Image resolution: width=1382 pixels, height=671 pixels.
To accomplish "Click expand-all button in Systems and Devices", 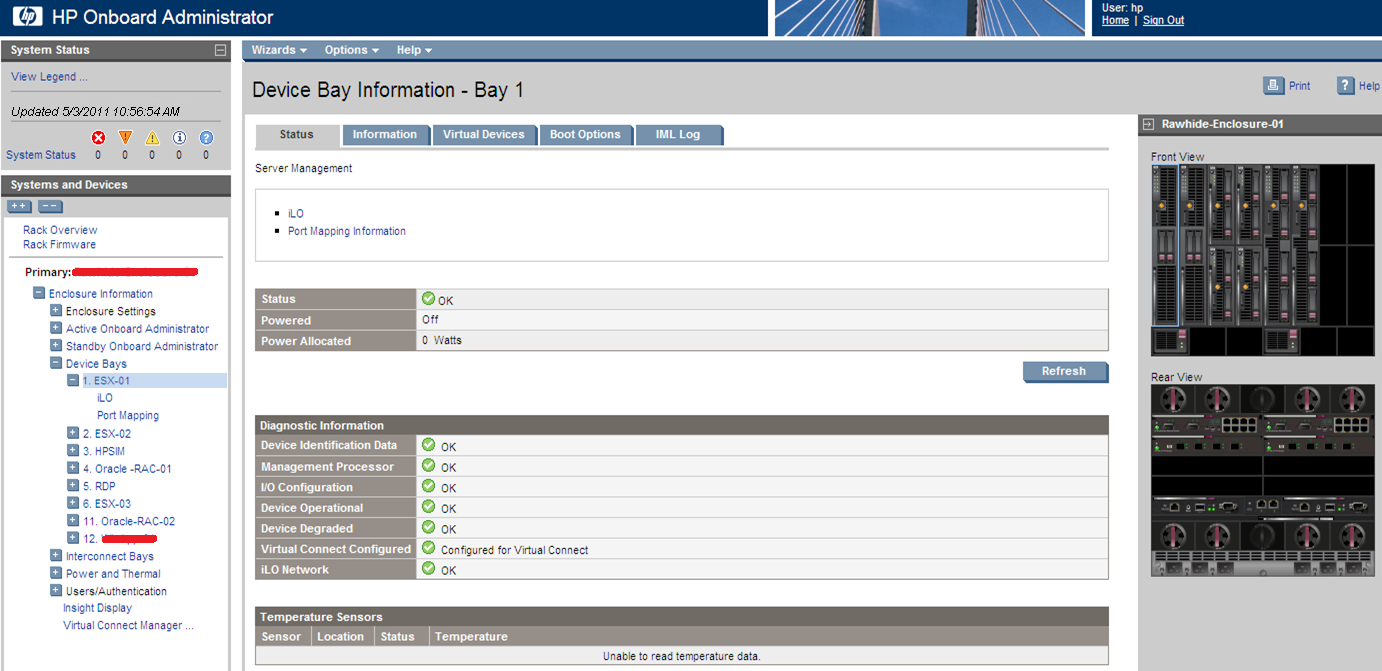I will coord(20,206).
